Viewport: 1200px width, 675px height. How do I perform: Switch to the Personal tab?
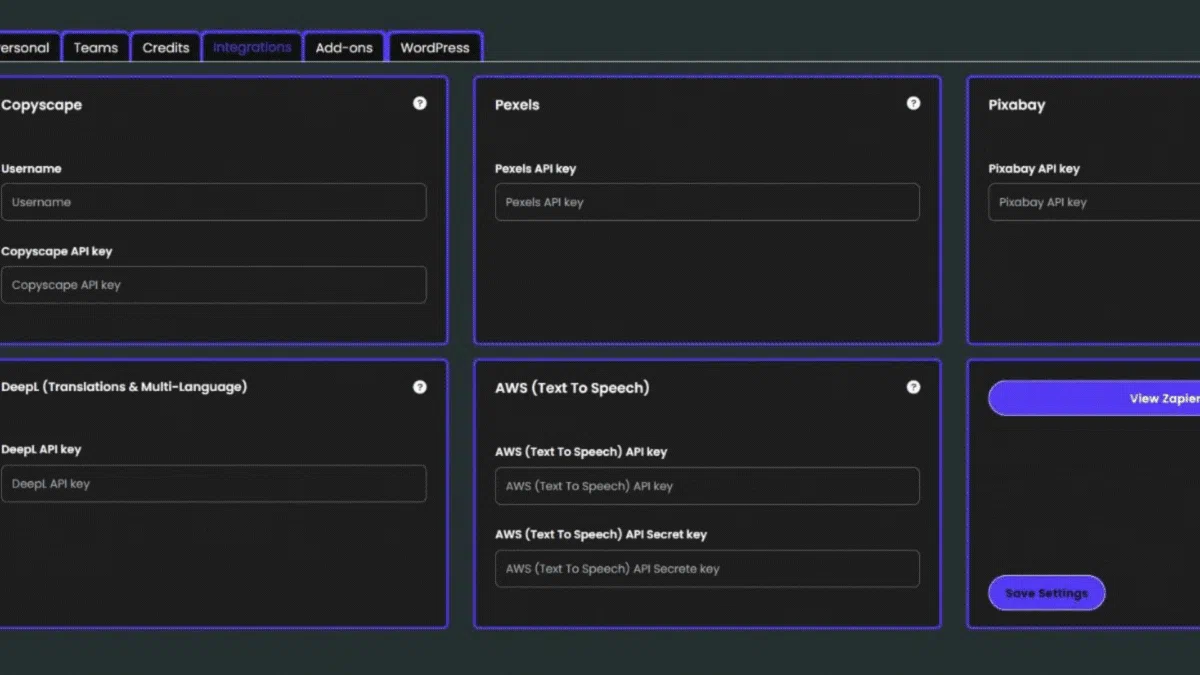[28, 47]
